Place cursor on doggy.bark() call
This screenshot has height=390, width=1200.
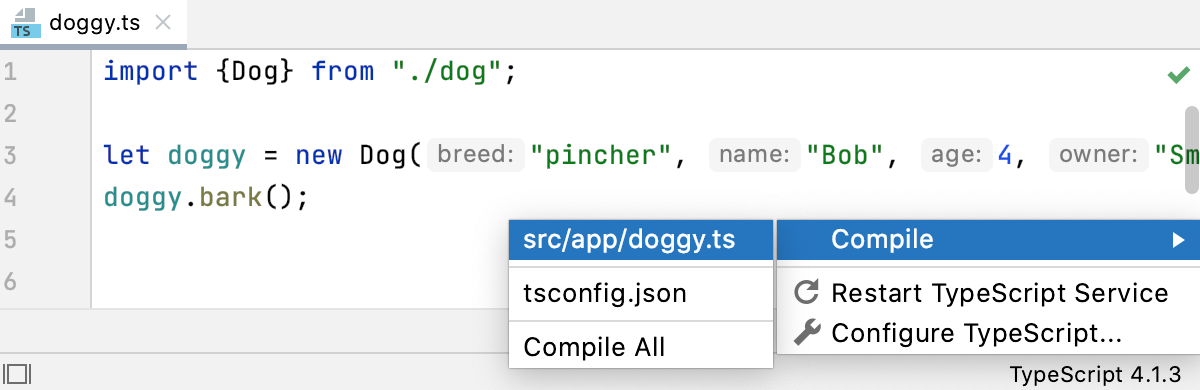206,197
